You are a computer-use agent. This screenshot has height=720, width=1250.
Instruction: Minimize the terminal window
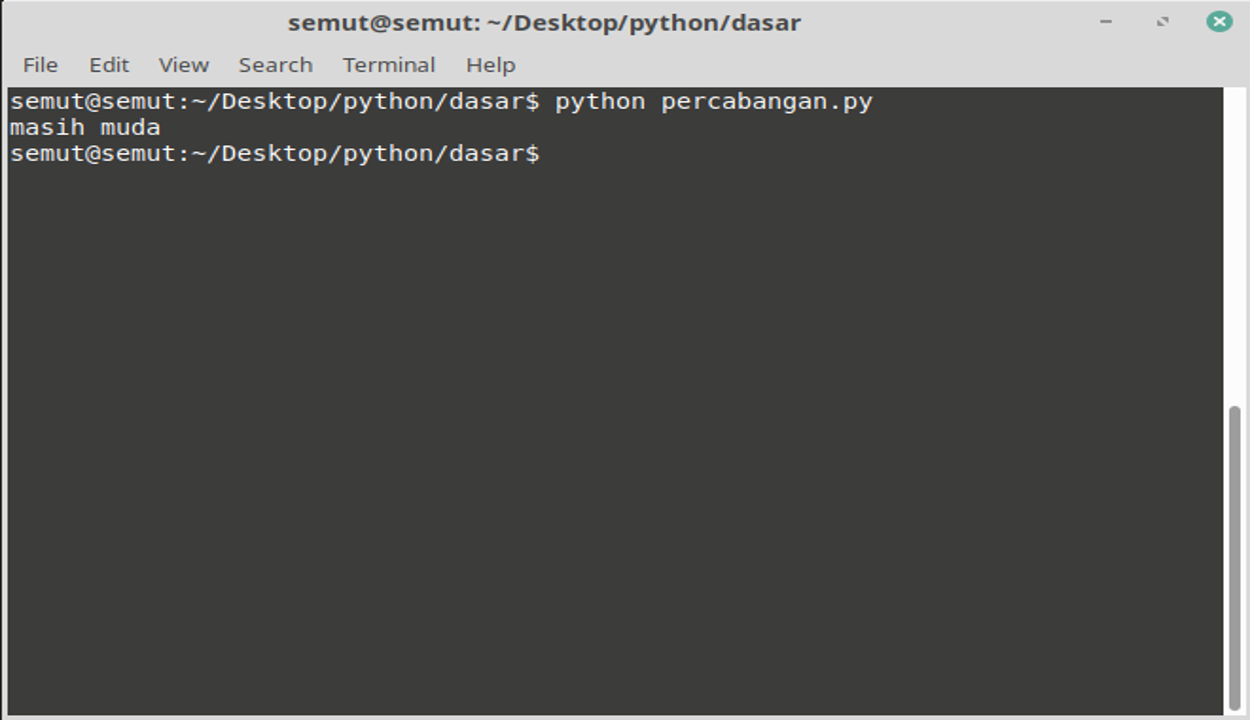(1106, 22)
